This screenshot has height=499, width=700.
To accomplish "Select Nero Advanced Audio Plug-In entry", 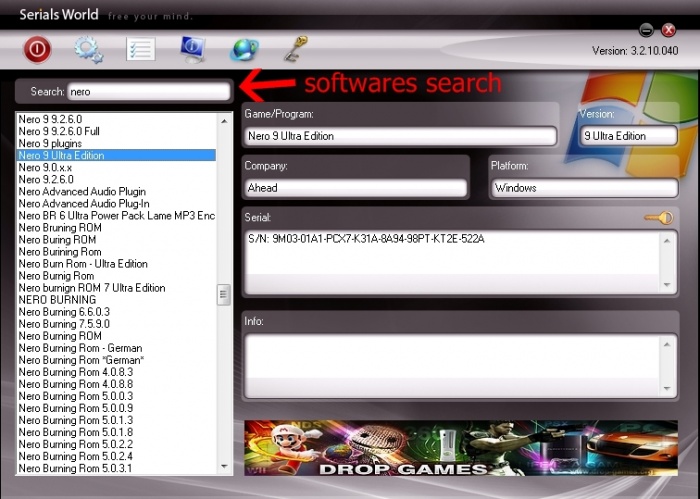I will (x=117, y=204).
